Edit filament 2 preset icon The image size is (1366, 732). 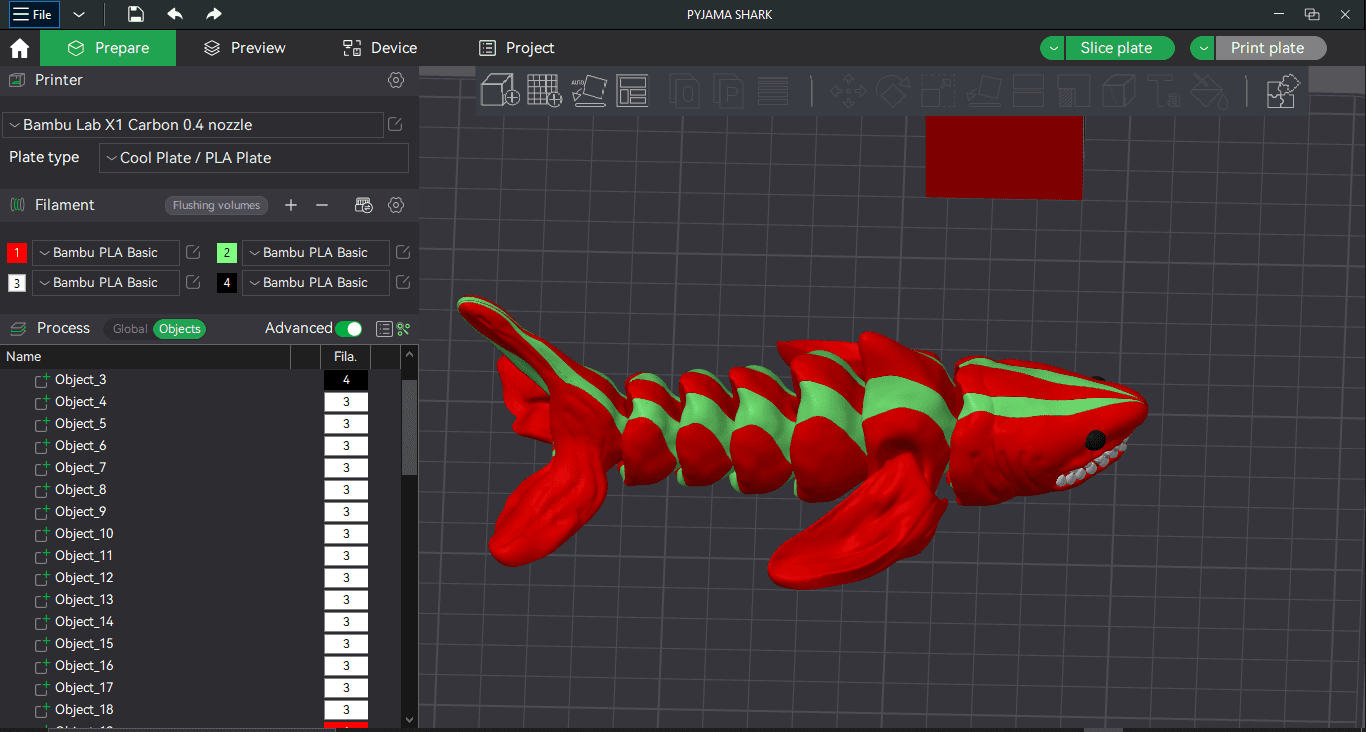click(403, 253)
